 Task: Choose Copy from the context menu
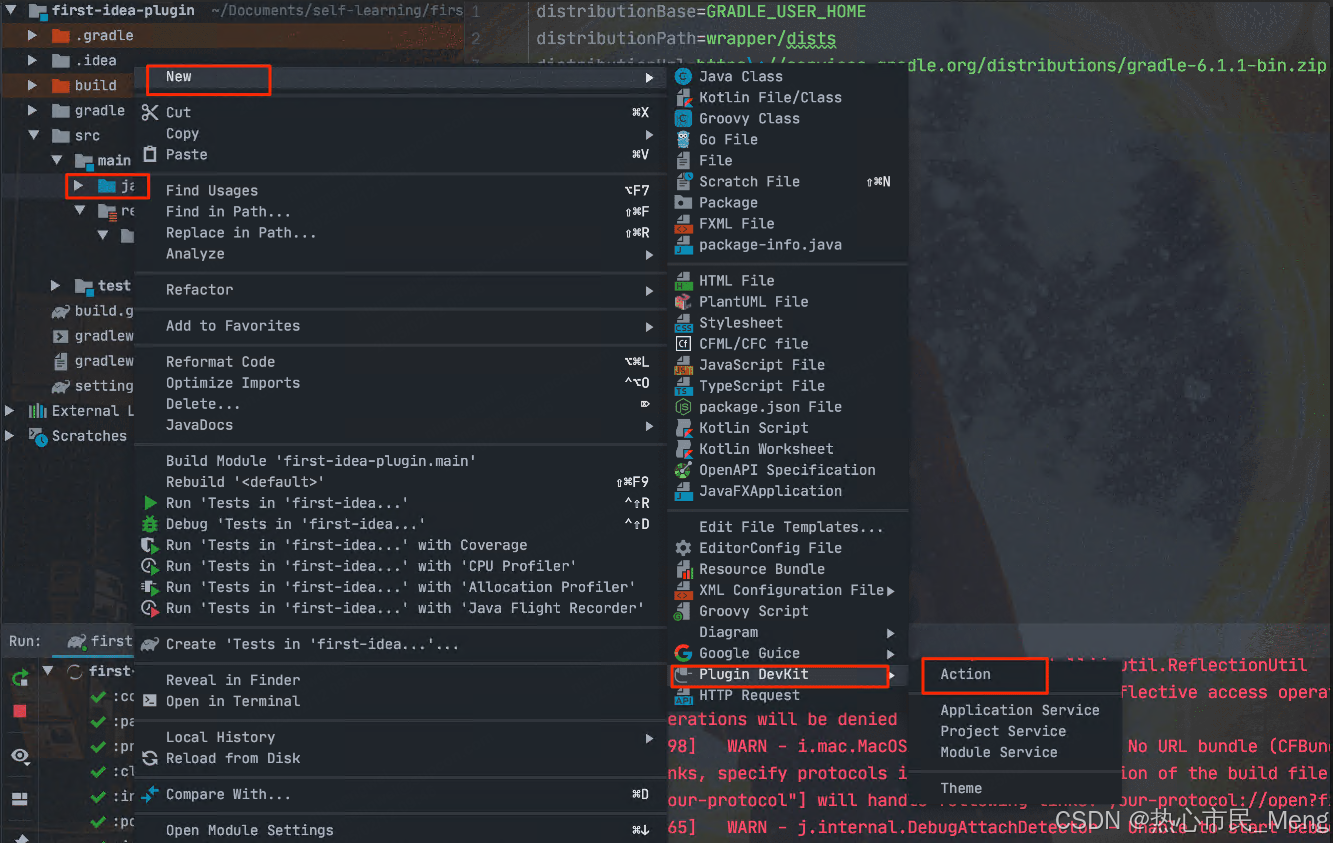tap(401, 134)
